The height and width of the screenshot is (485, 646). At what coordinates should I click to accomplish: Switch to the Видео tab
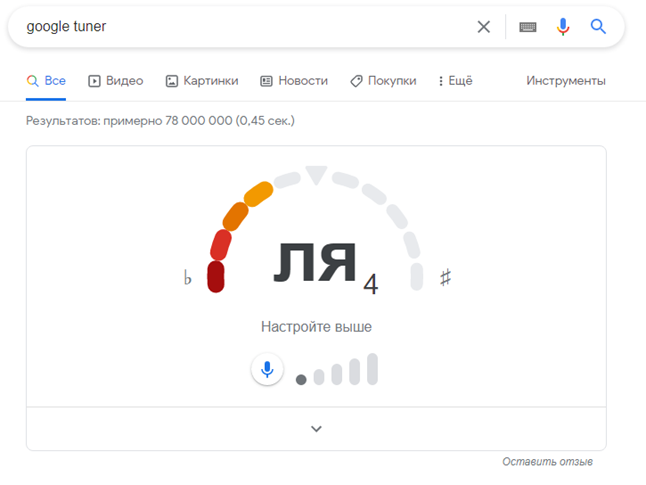click(116, 81)
